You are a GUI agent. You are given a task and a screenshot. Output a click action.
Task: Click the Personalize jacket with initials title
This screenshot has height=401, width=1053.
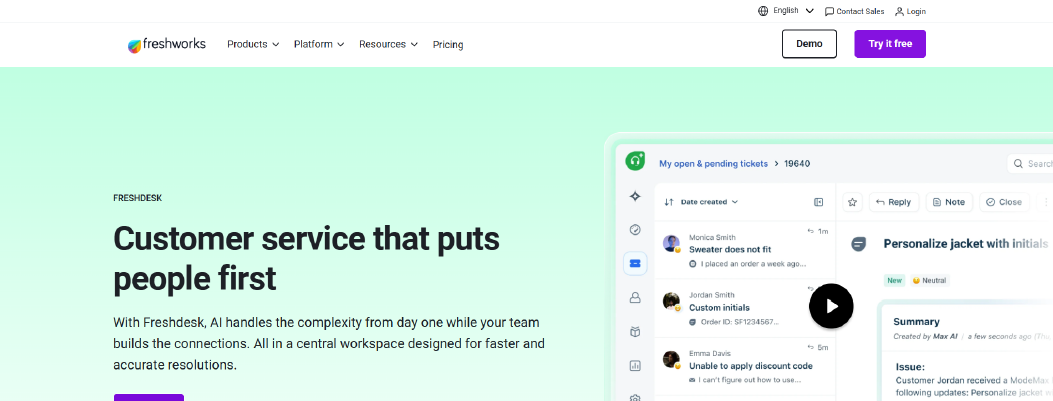pos(966,244)
